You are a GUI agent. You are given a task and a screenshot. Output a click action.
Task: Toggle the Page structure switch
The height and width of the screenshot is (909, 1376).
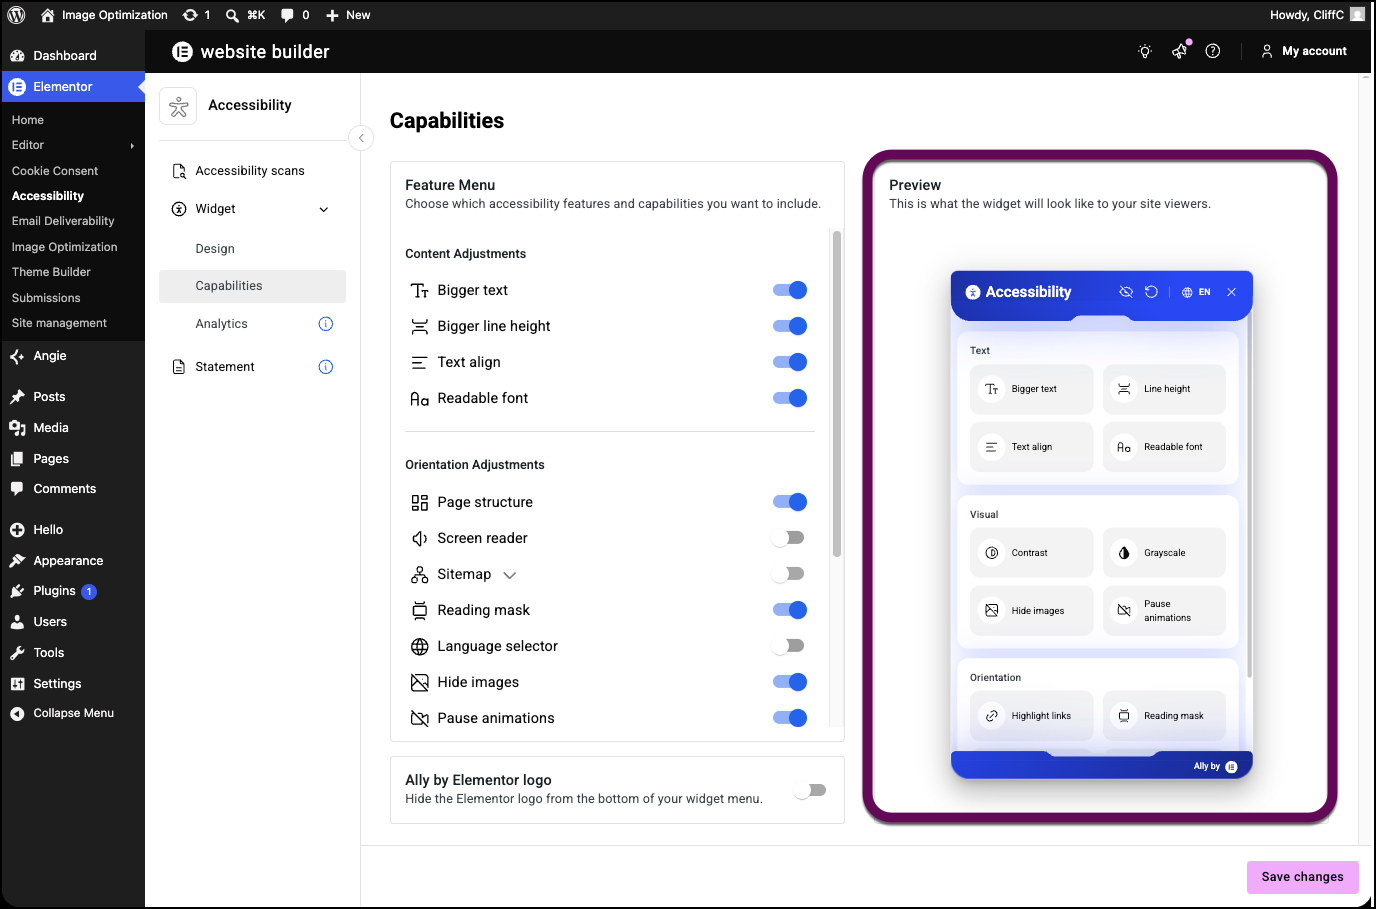[790, 502]
